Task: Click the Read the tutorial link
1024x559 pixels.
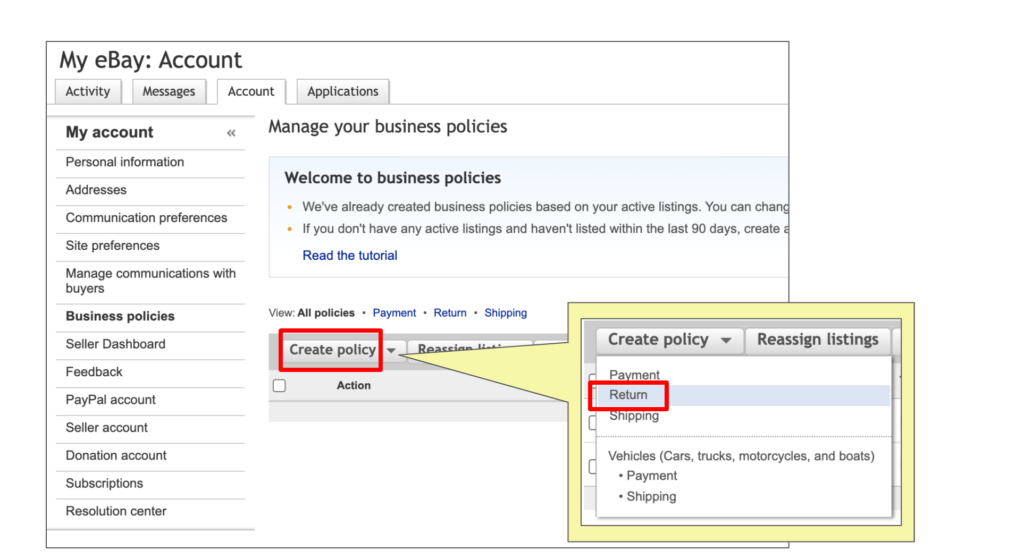Action: pyautogui.click(x=349, y=255)
